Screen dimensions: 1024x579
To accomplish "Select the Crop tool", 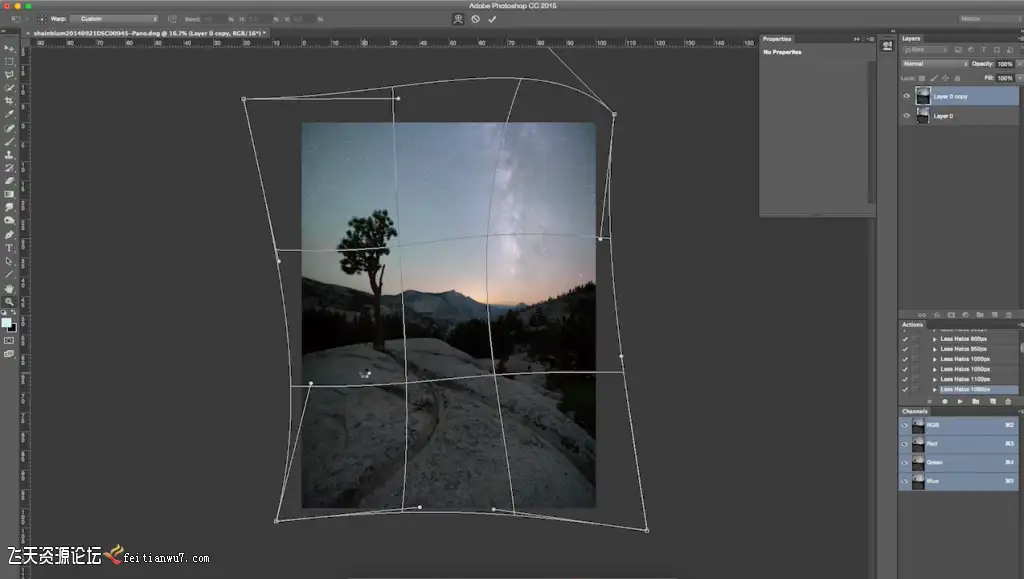I will tap(9, 101).
